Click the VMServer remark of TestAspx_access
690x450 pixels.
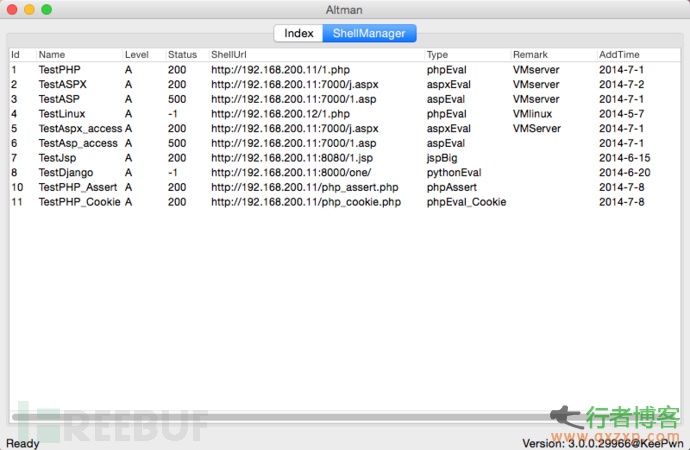[536, 128]
